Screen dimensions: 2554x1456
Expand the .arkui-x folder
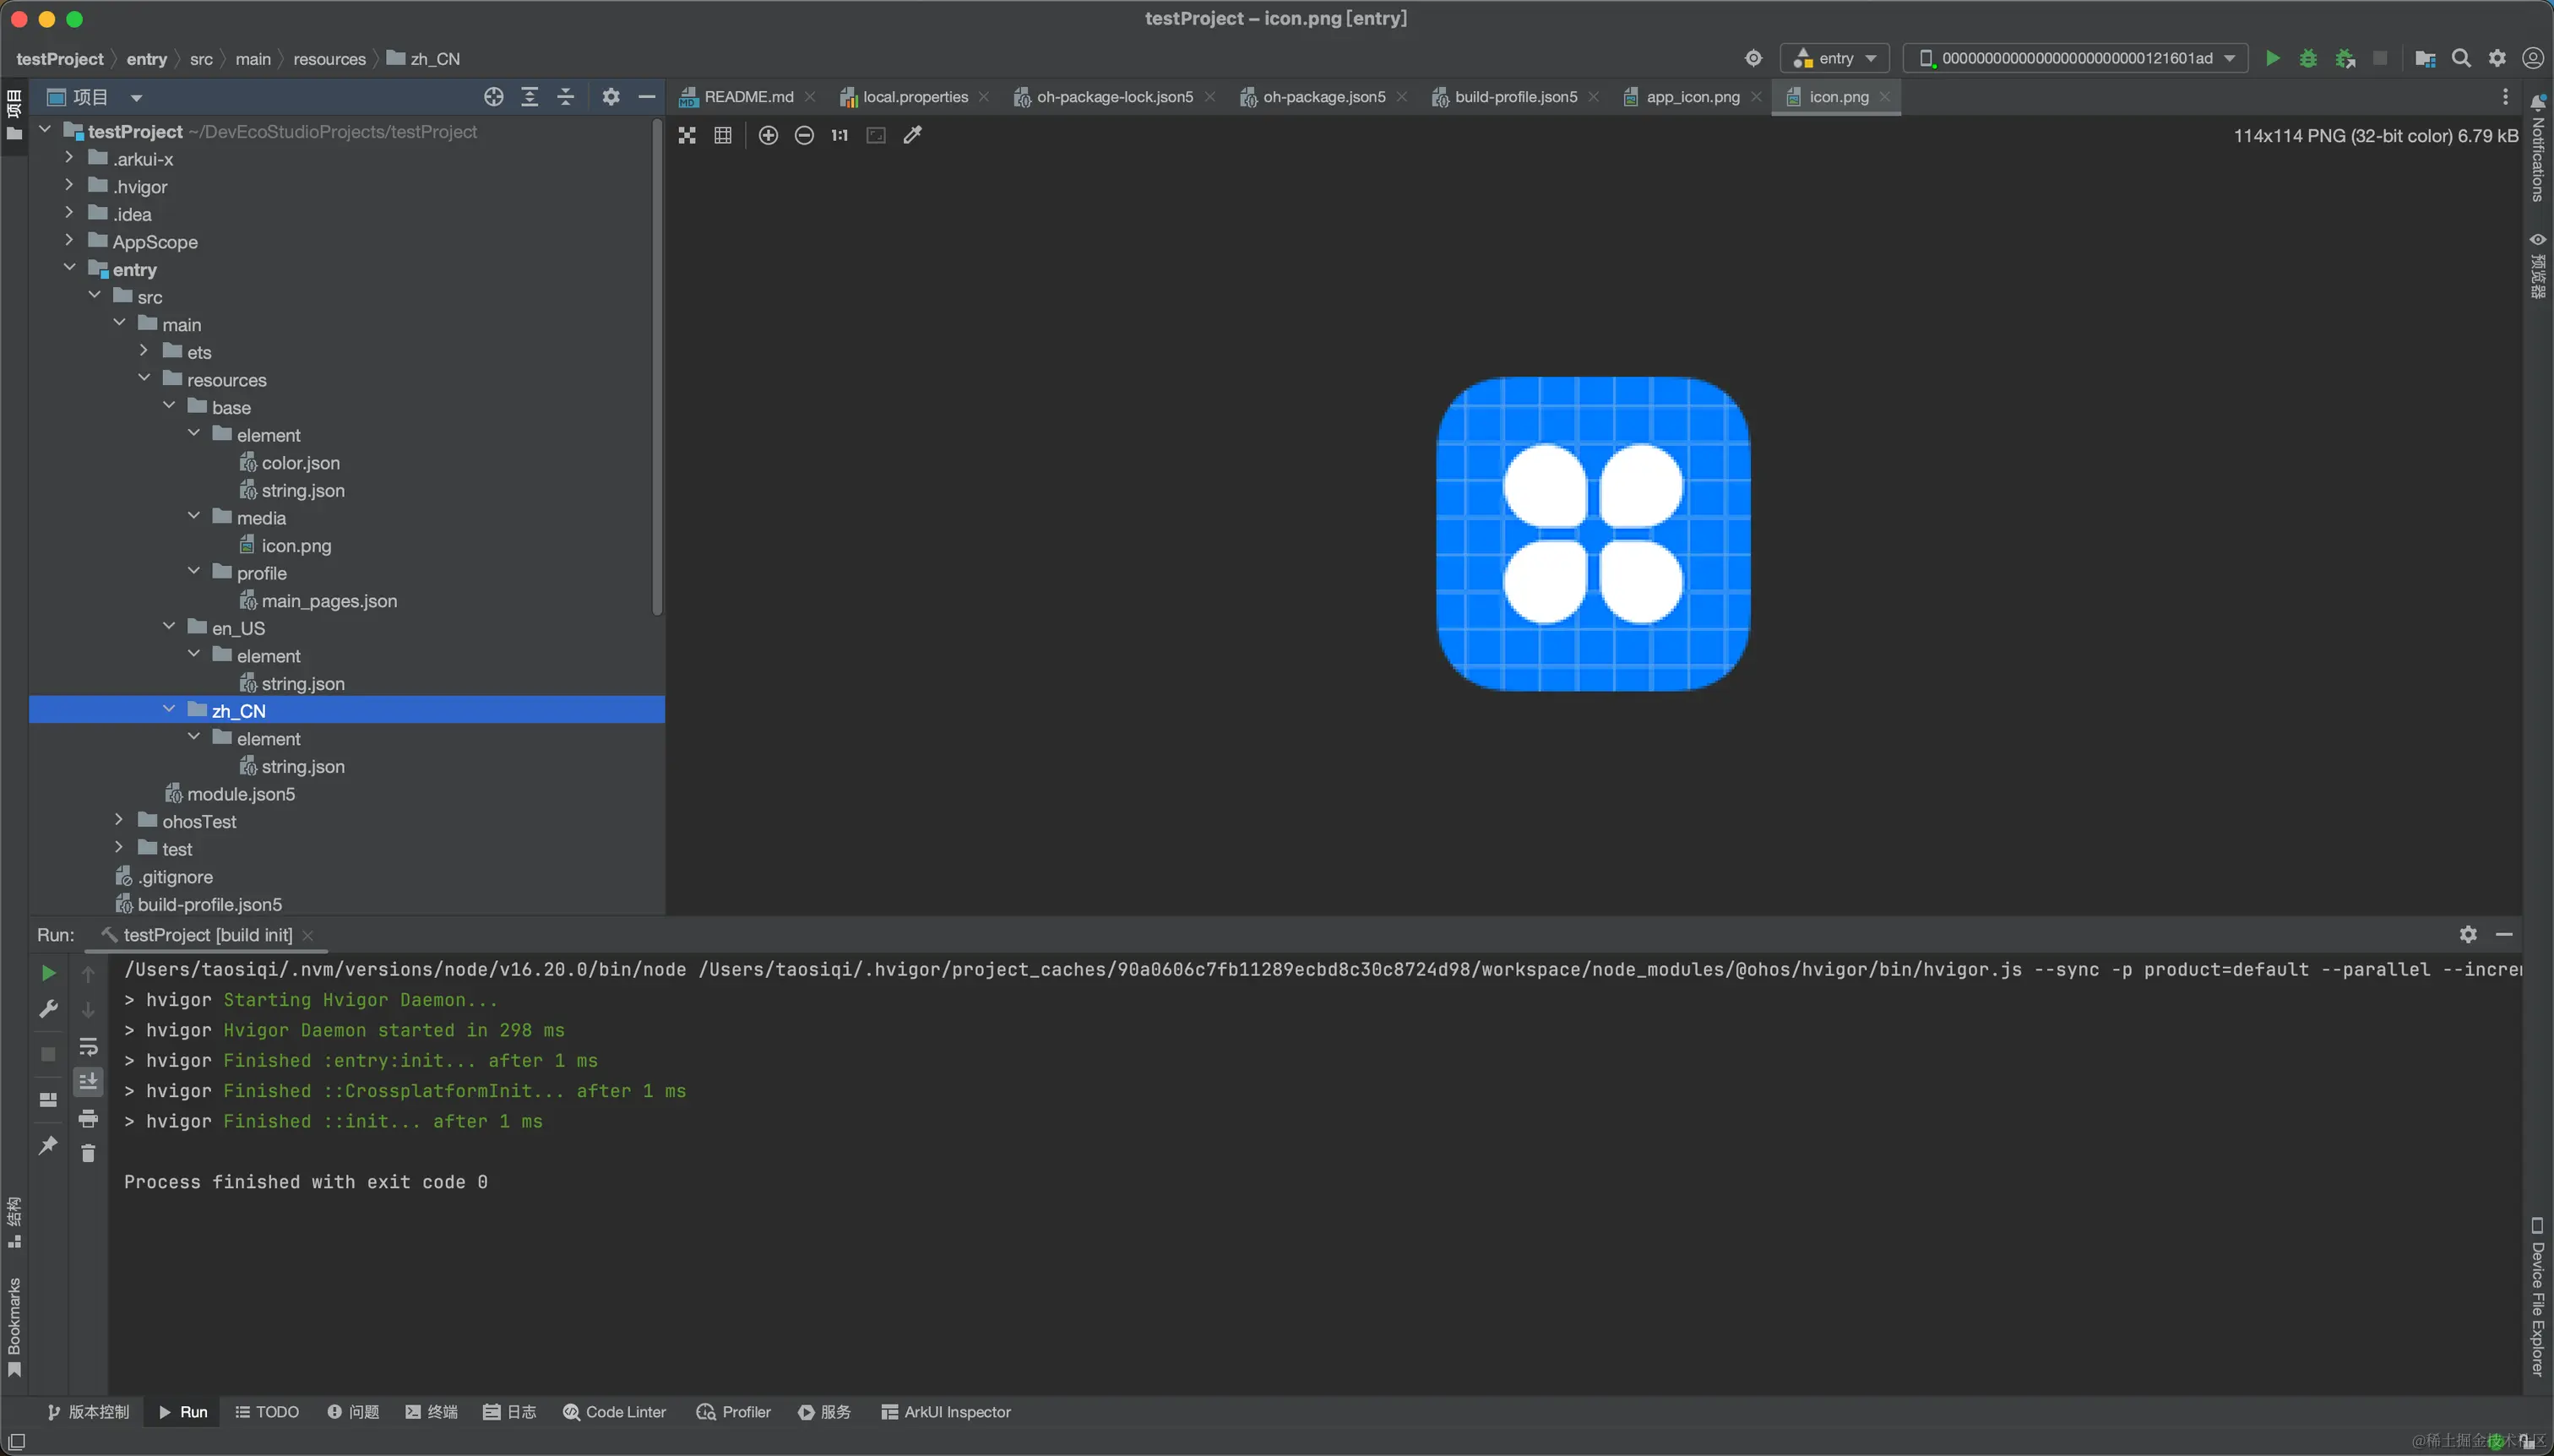click(69, 158)
